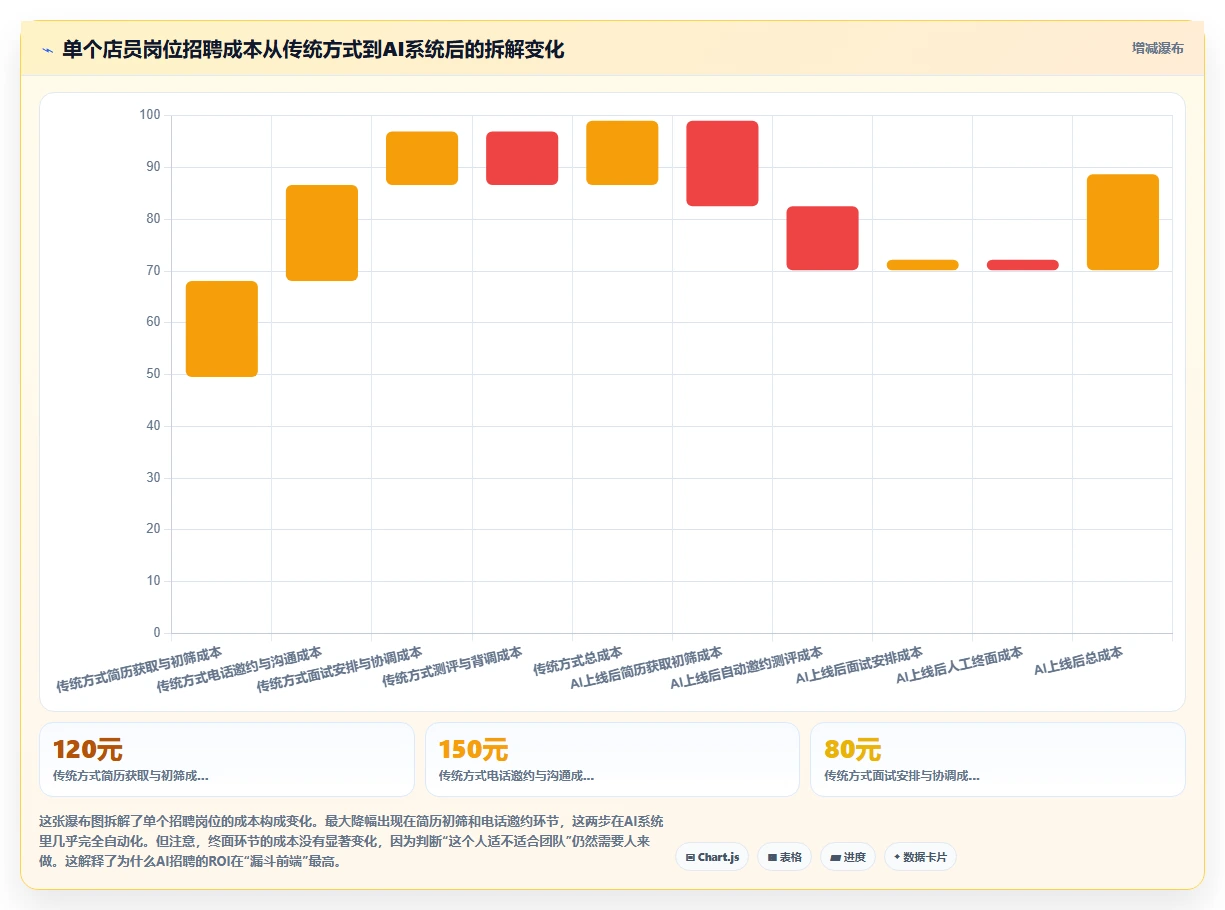Select the Chart.js tag chip
Screen dimensions: 1225x910
tap(712, 857)
